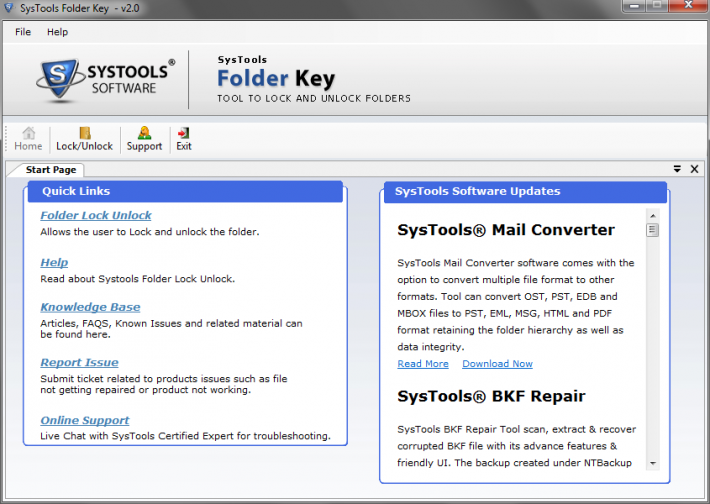Image resolution: width=710 pixels, height=504 pixels.
Task: Click the SysTools® Mail Converter heading
Action: pyautogui.click(x=506, y=230)
